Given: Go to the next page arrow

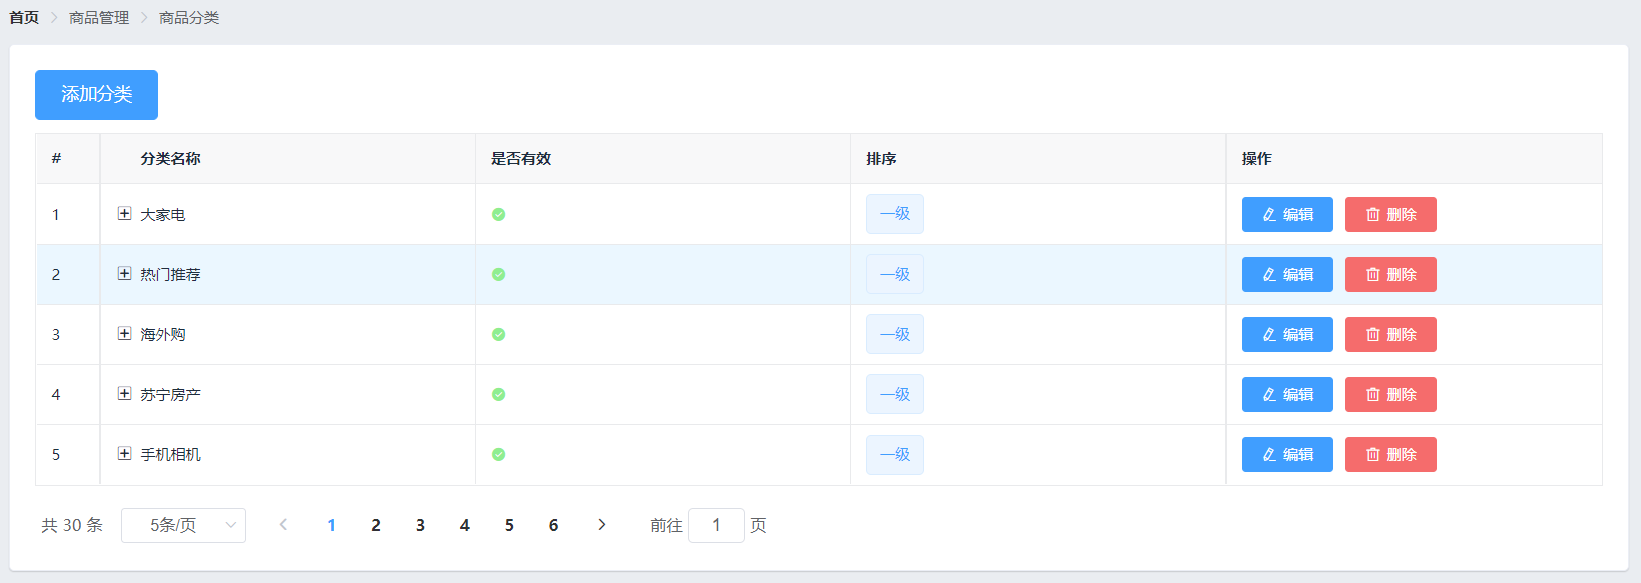Looking at the screenshot, I should tap(601, 525).
